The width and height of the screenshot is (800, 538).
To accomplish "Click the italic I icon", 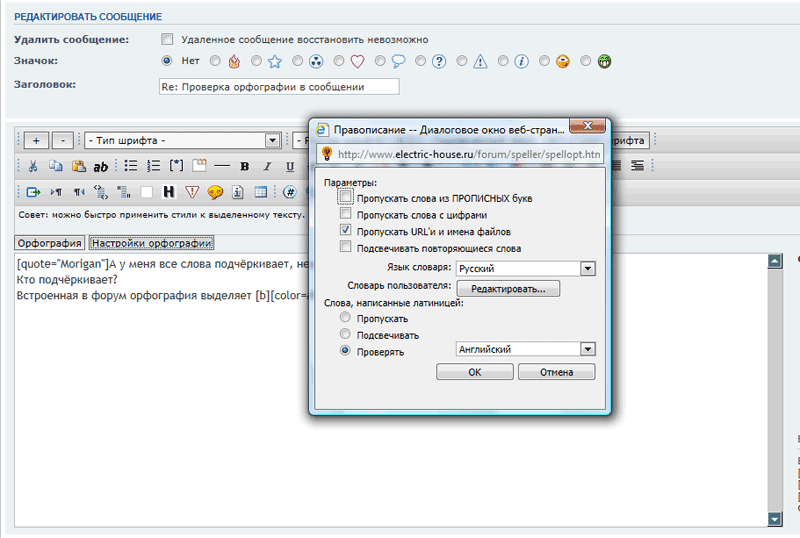I will coord(267,166).
